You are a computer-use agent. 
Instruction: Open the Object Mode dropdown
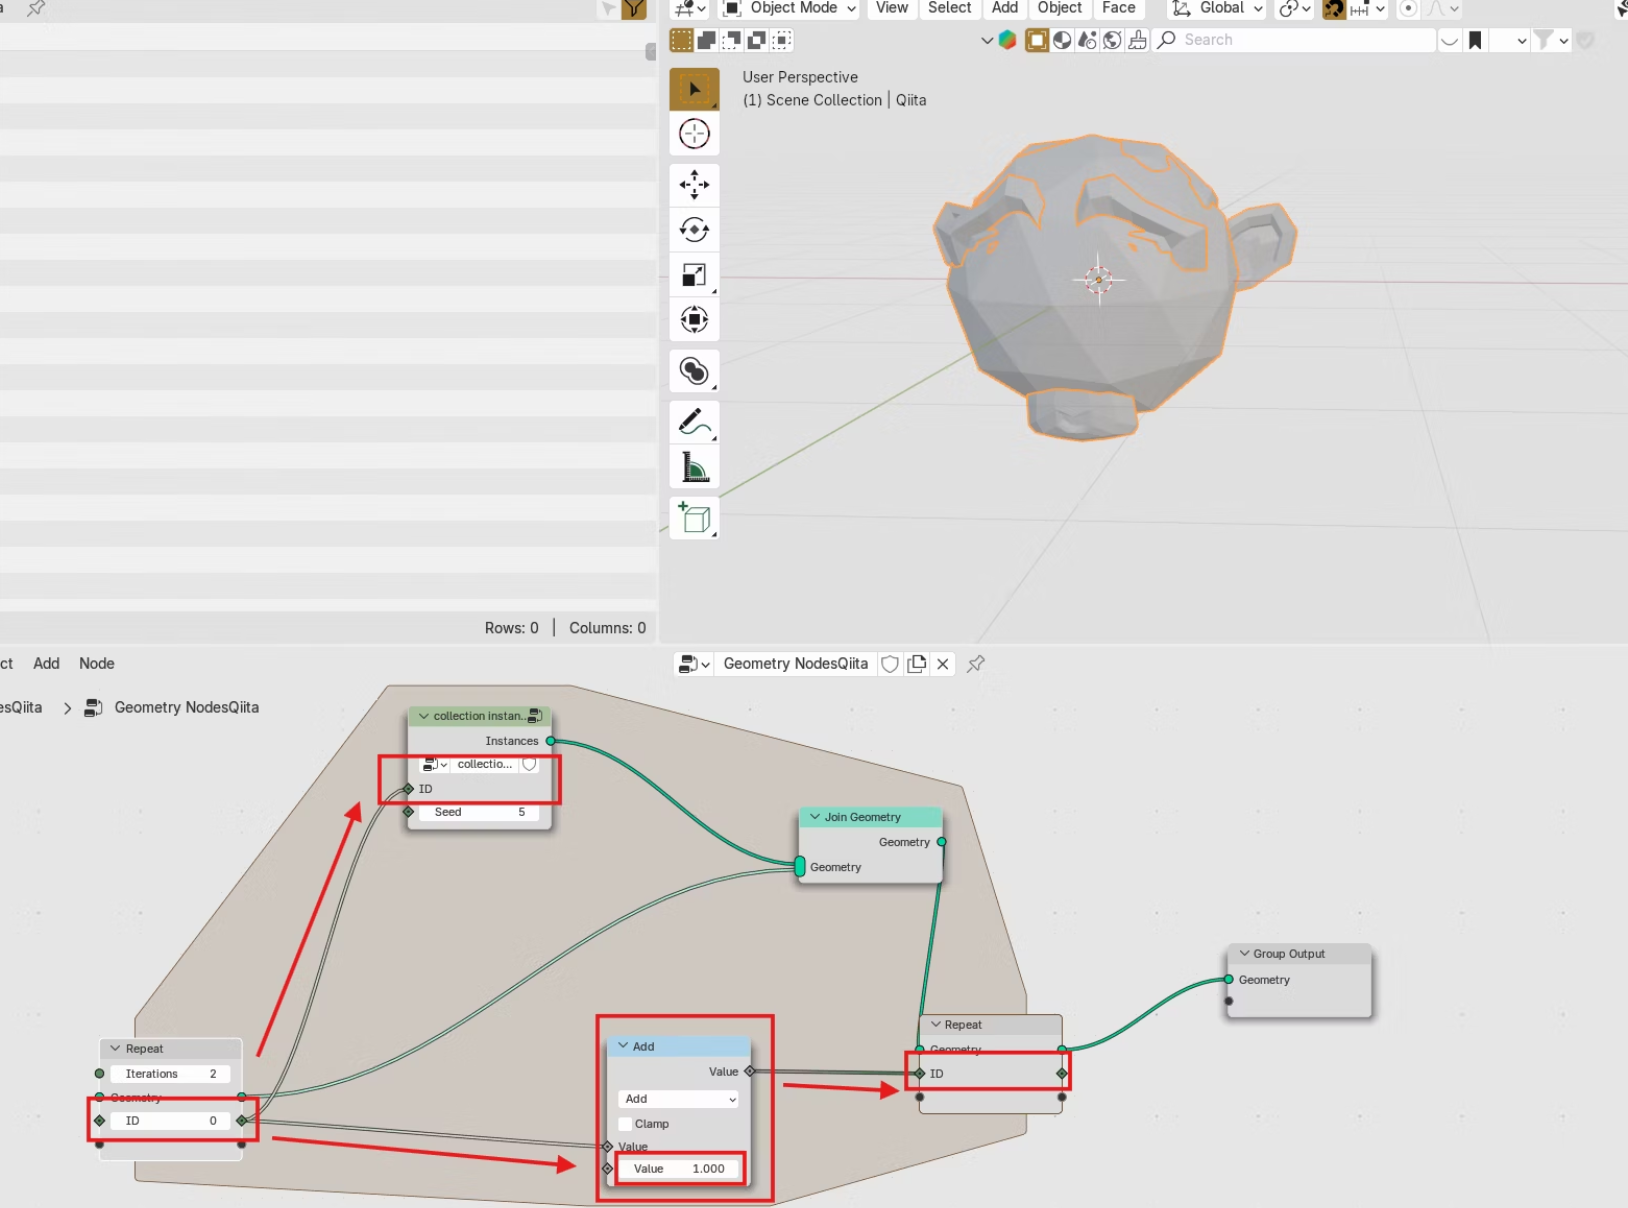789,9
